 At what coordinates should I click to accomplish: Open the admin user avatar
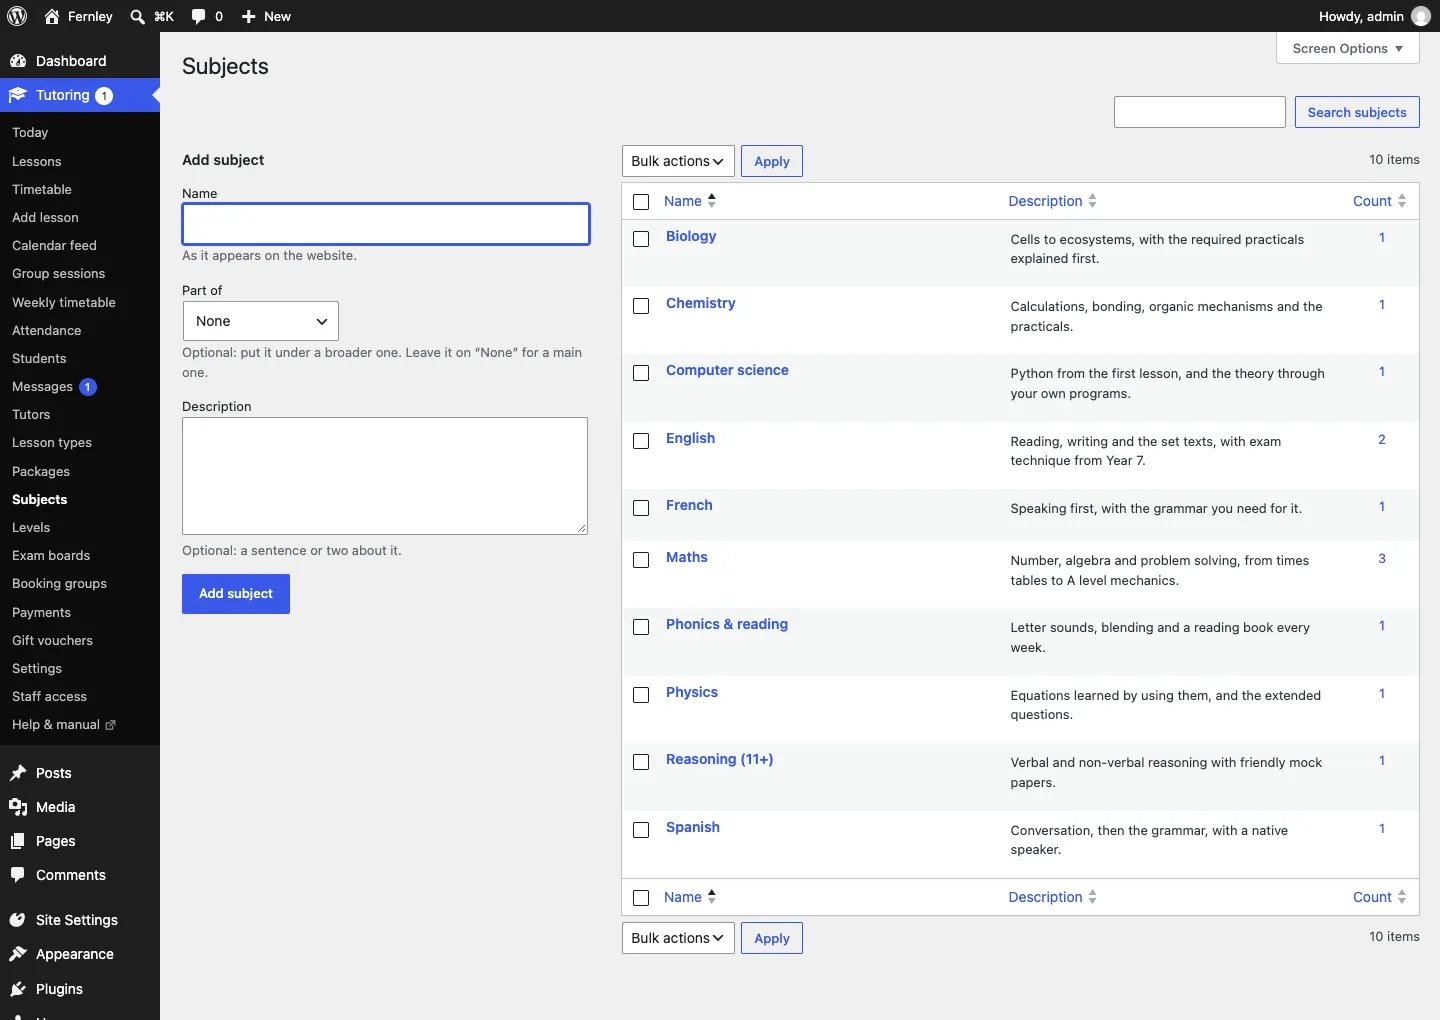tap(1420, 16)
